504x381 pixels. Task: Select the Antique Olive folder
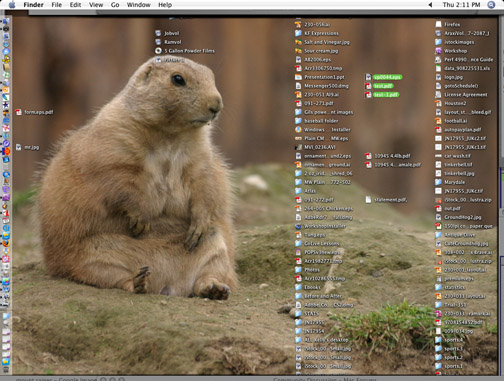[438, 235]
